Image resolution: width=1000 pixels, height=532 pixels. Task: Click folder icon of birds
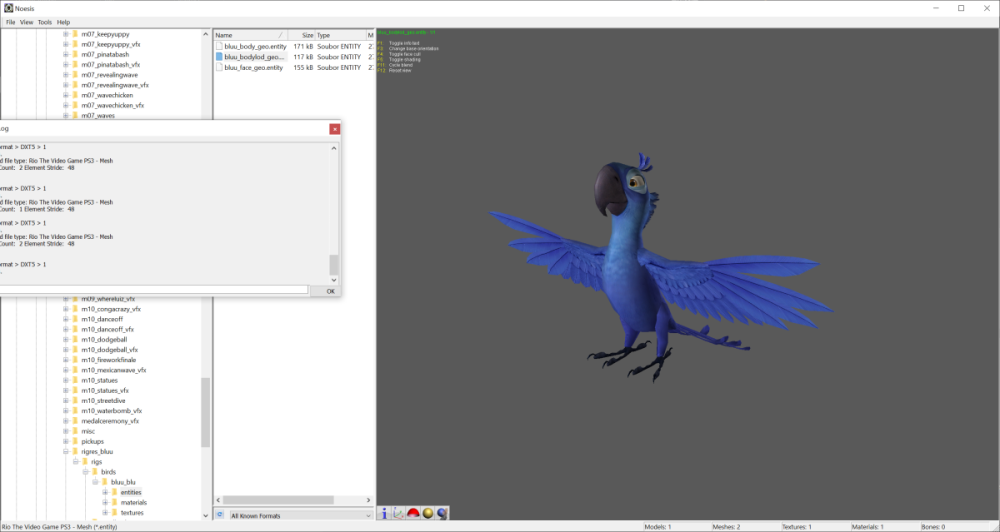click(94, 472)
